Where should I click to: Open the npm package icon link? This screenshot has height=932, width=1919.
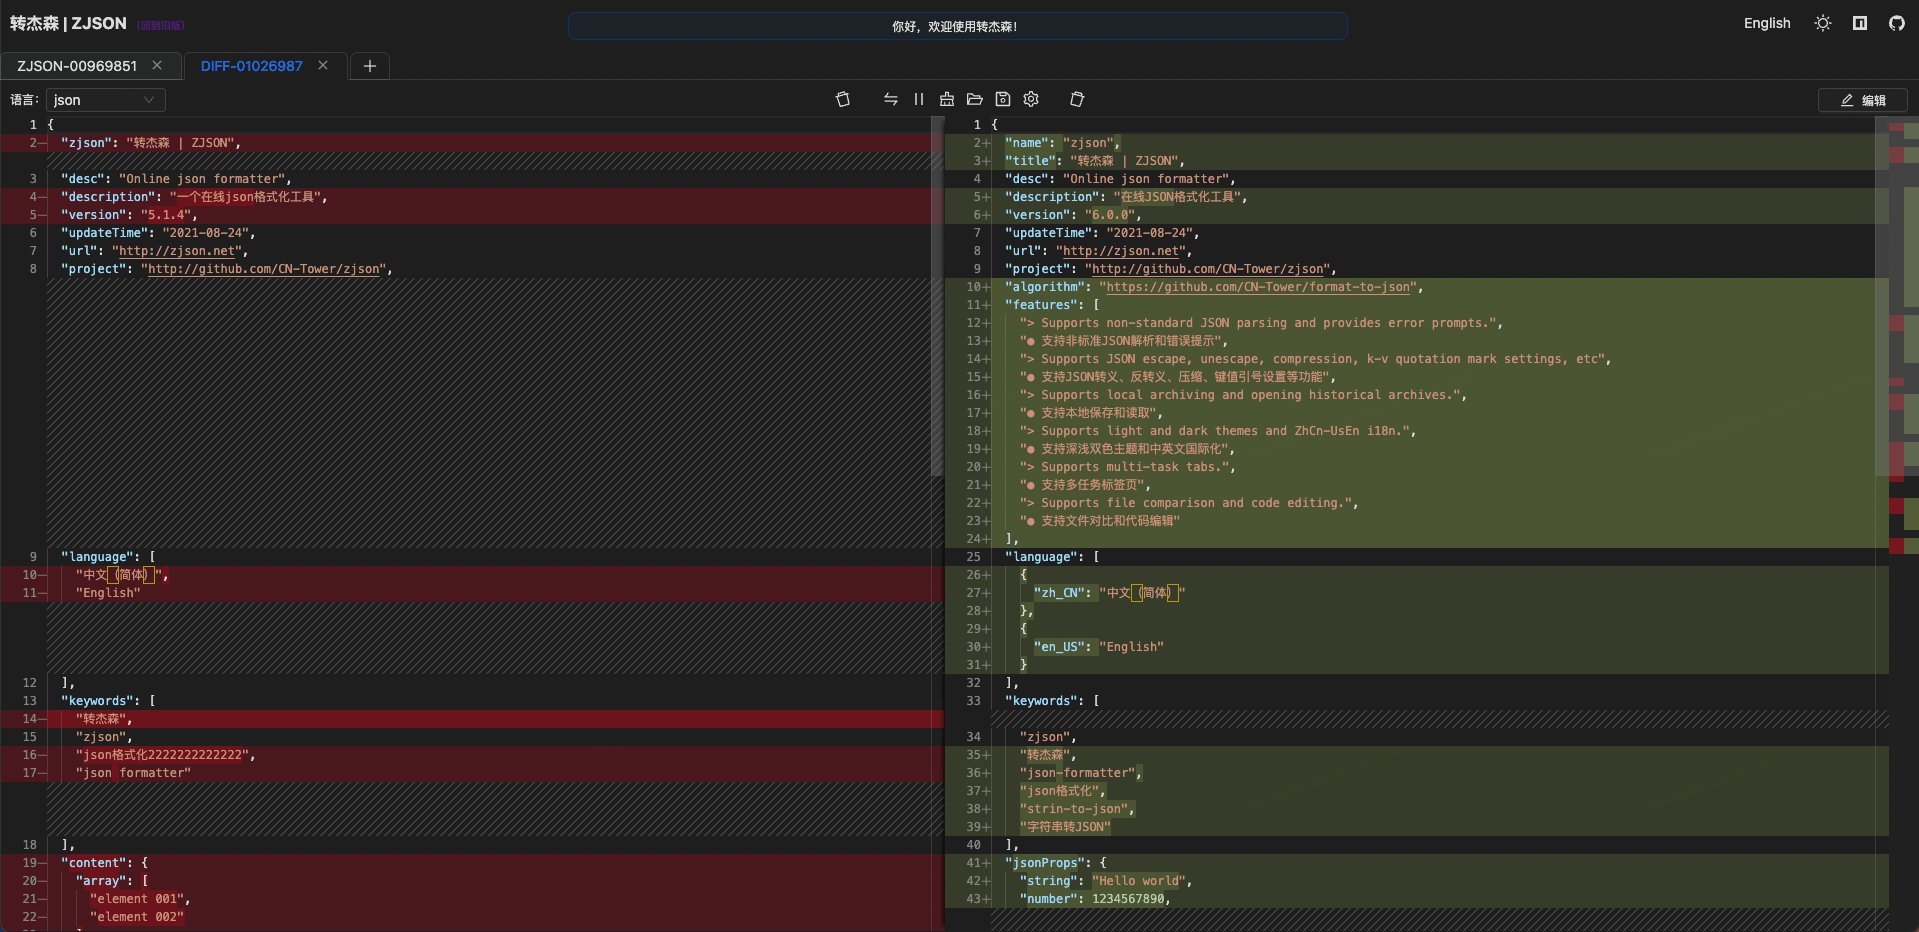(x=1860, y=23)
